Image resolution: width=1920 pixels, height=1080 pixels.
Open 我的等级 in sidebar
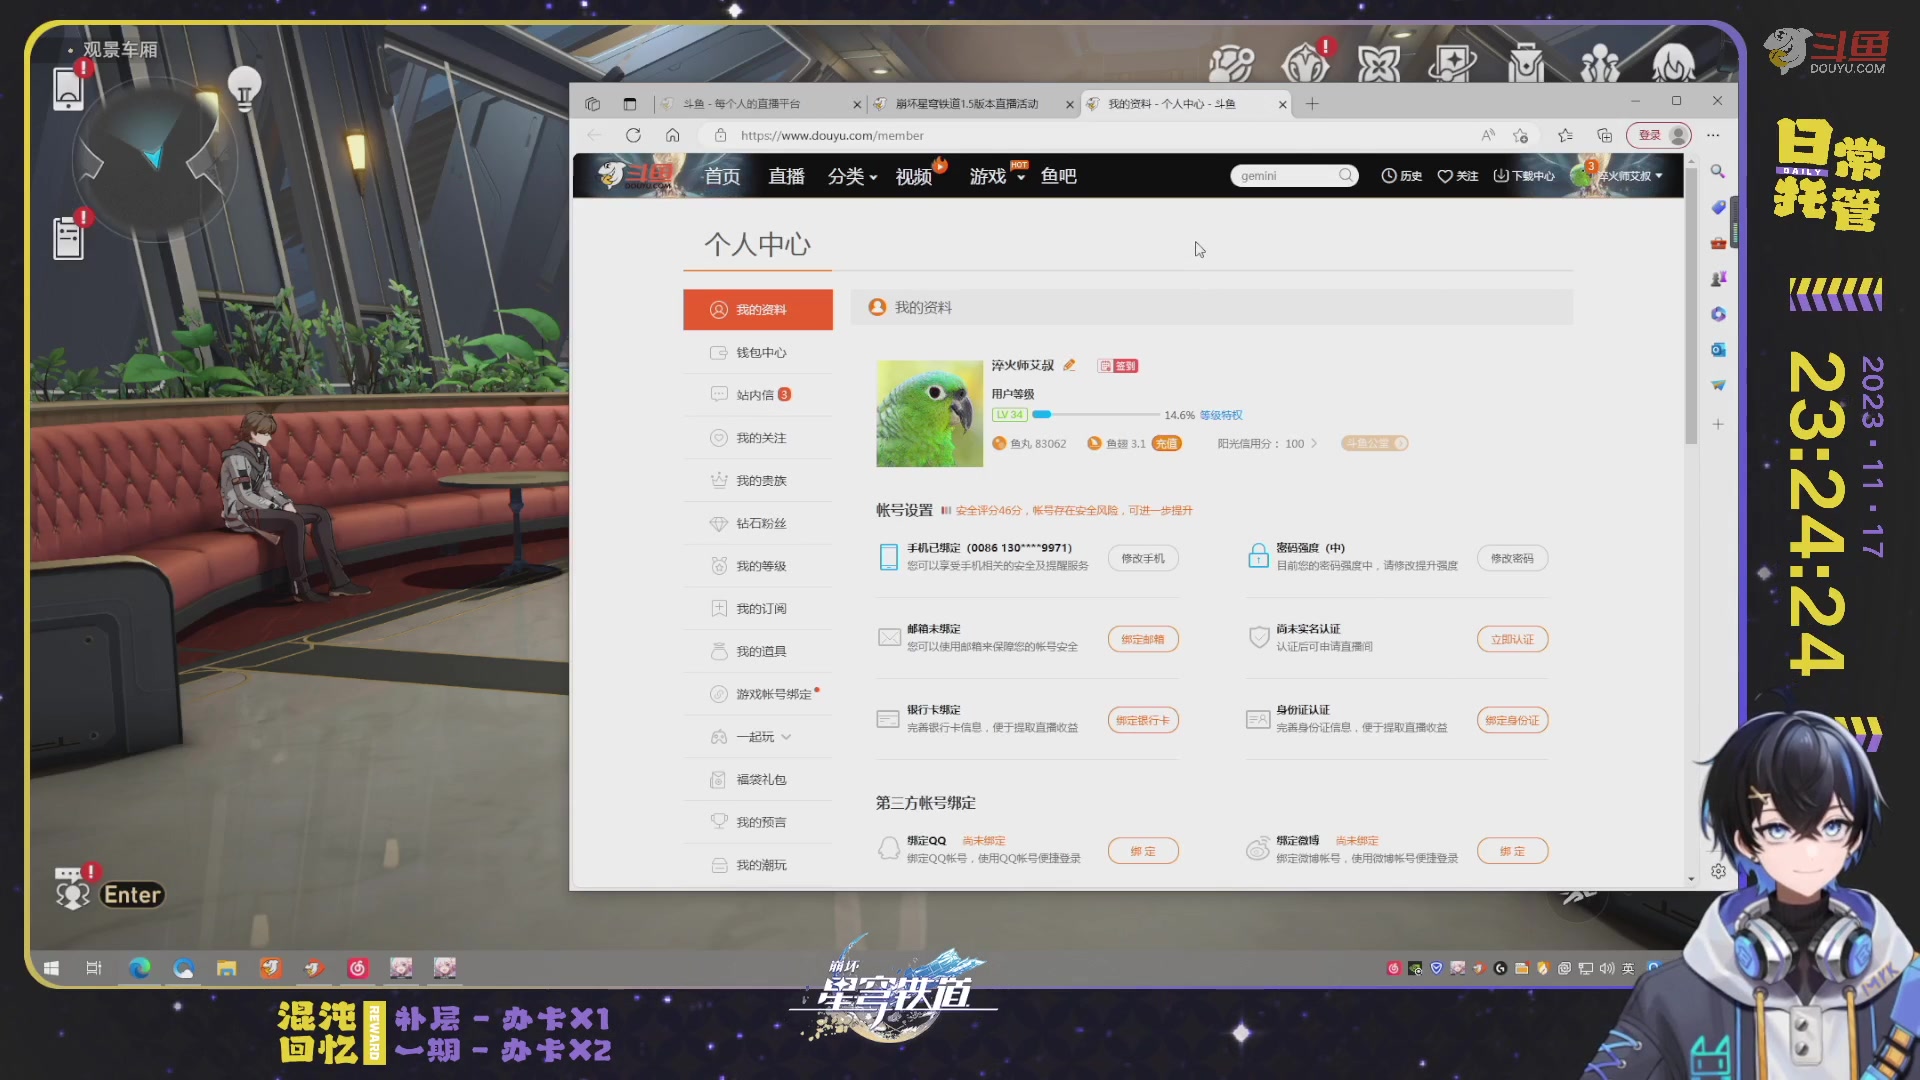tap(758, 566)
